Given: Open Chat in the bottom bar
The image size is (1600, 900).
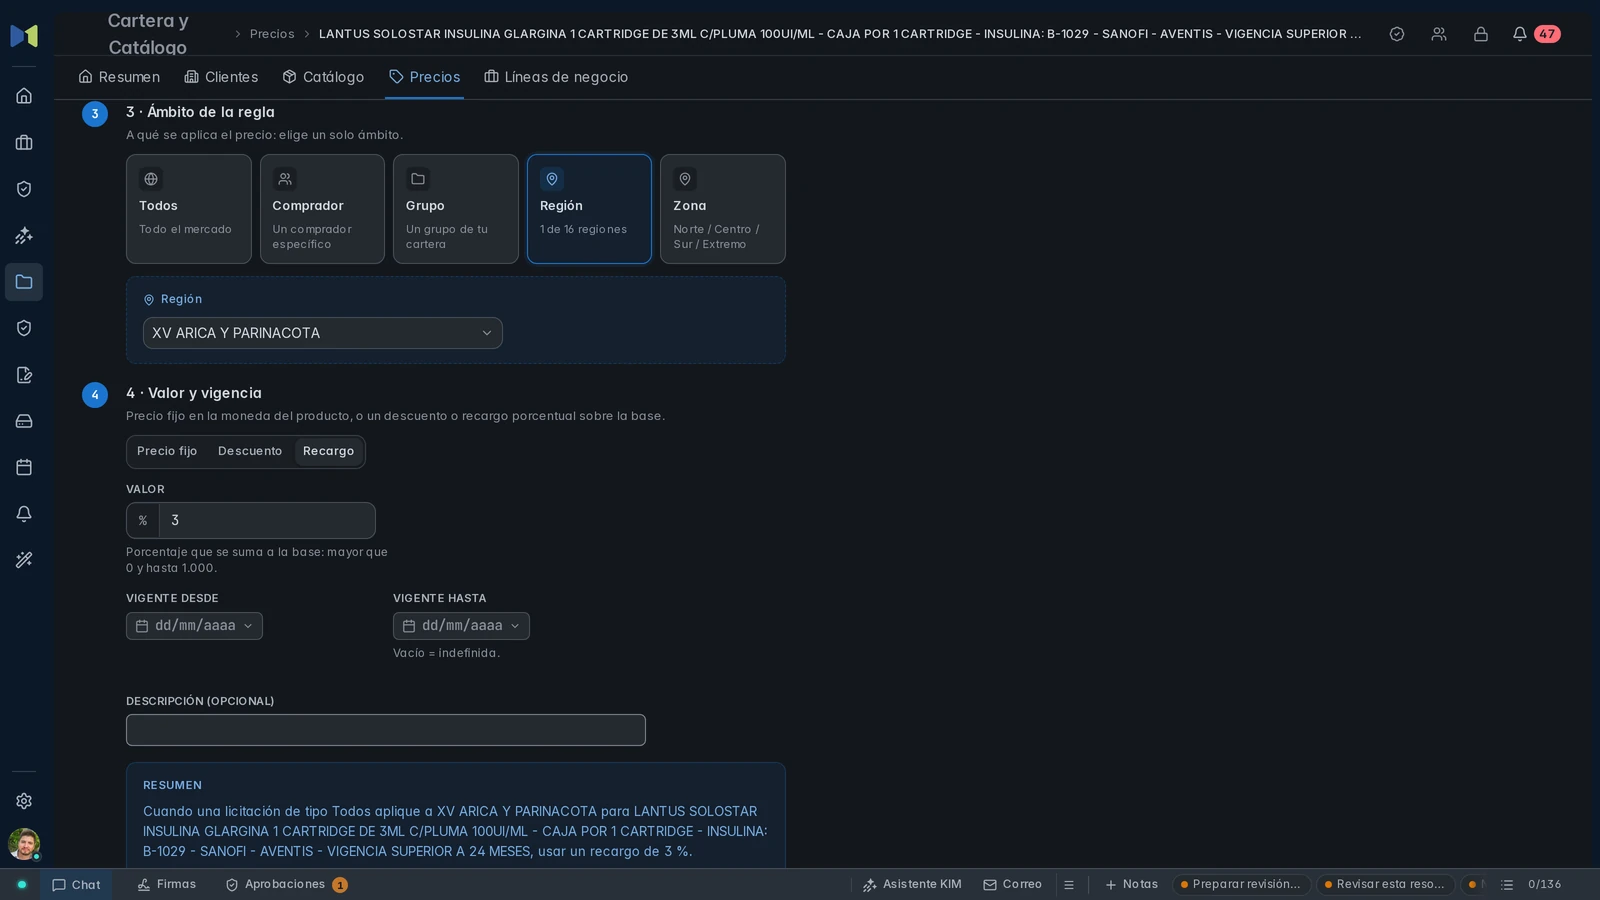Looking at the screenshot, I should tap(76, 885).
